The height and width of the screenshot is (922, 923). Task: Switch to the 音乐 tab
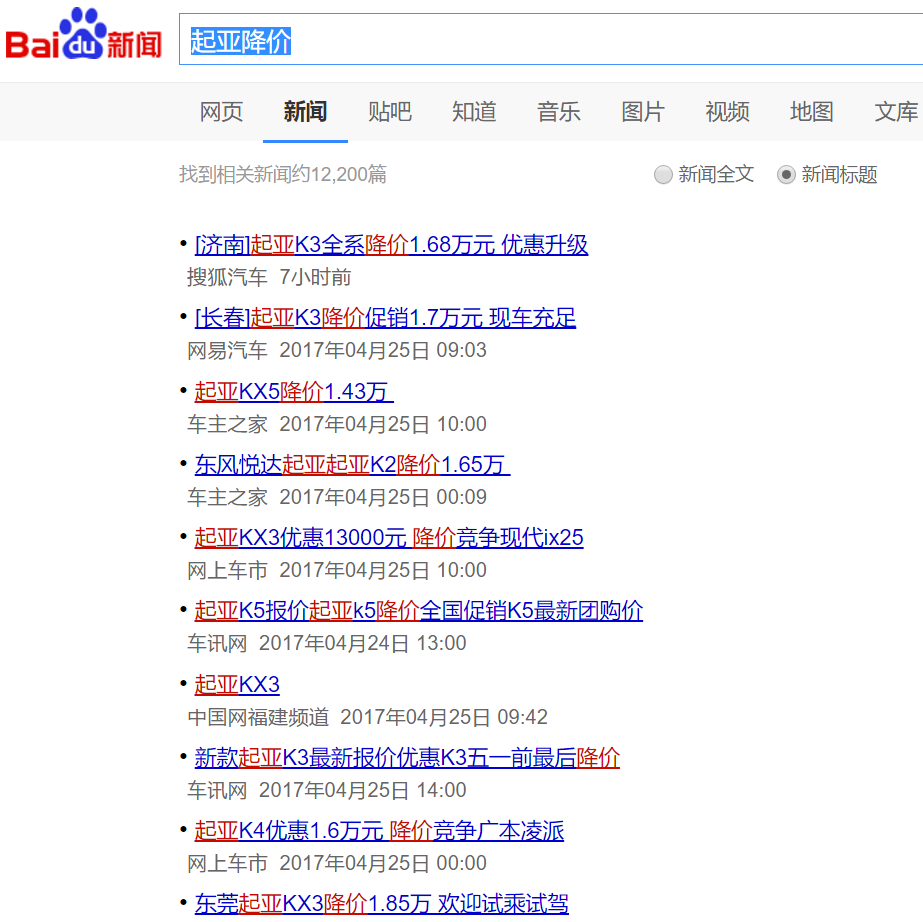[x=558, y=112]
